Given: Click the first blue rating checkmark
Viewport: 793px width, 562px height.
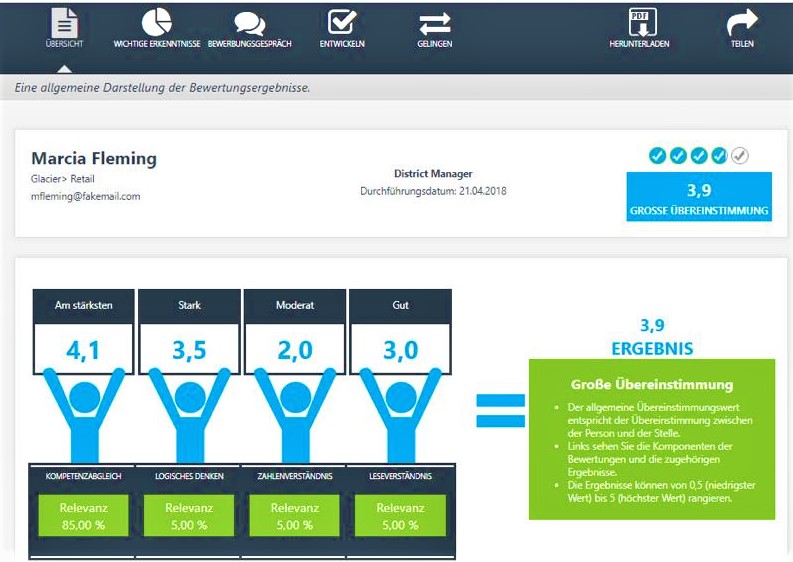Looking at the screenshot, I should (657, 155).
